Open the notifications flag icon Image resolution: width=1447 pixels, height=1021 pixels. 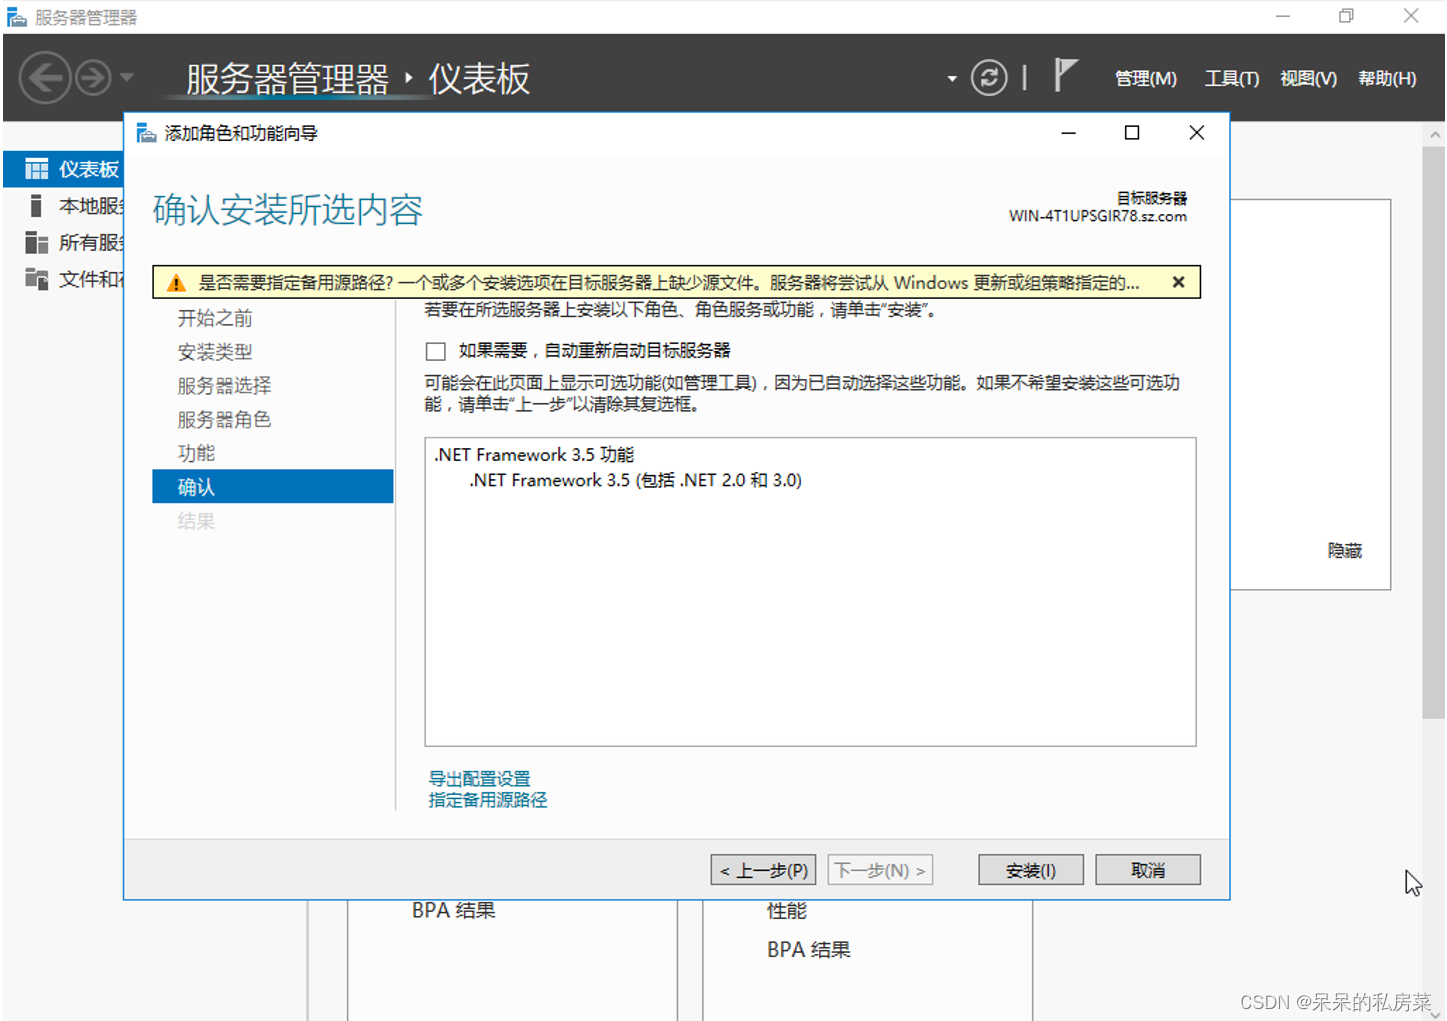(1065, 75)
